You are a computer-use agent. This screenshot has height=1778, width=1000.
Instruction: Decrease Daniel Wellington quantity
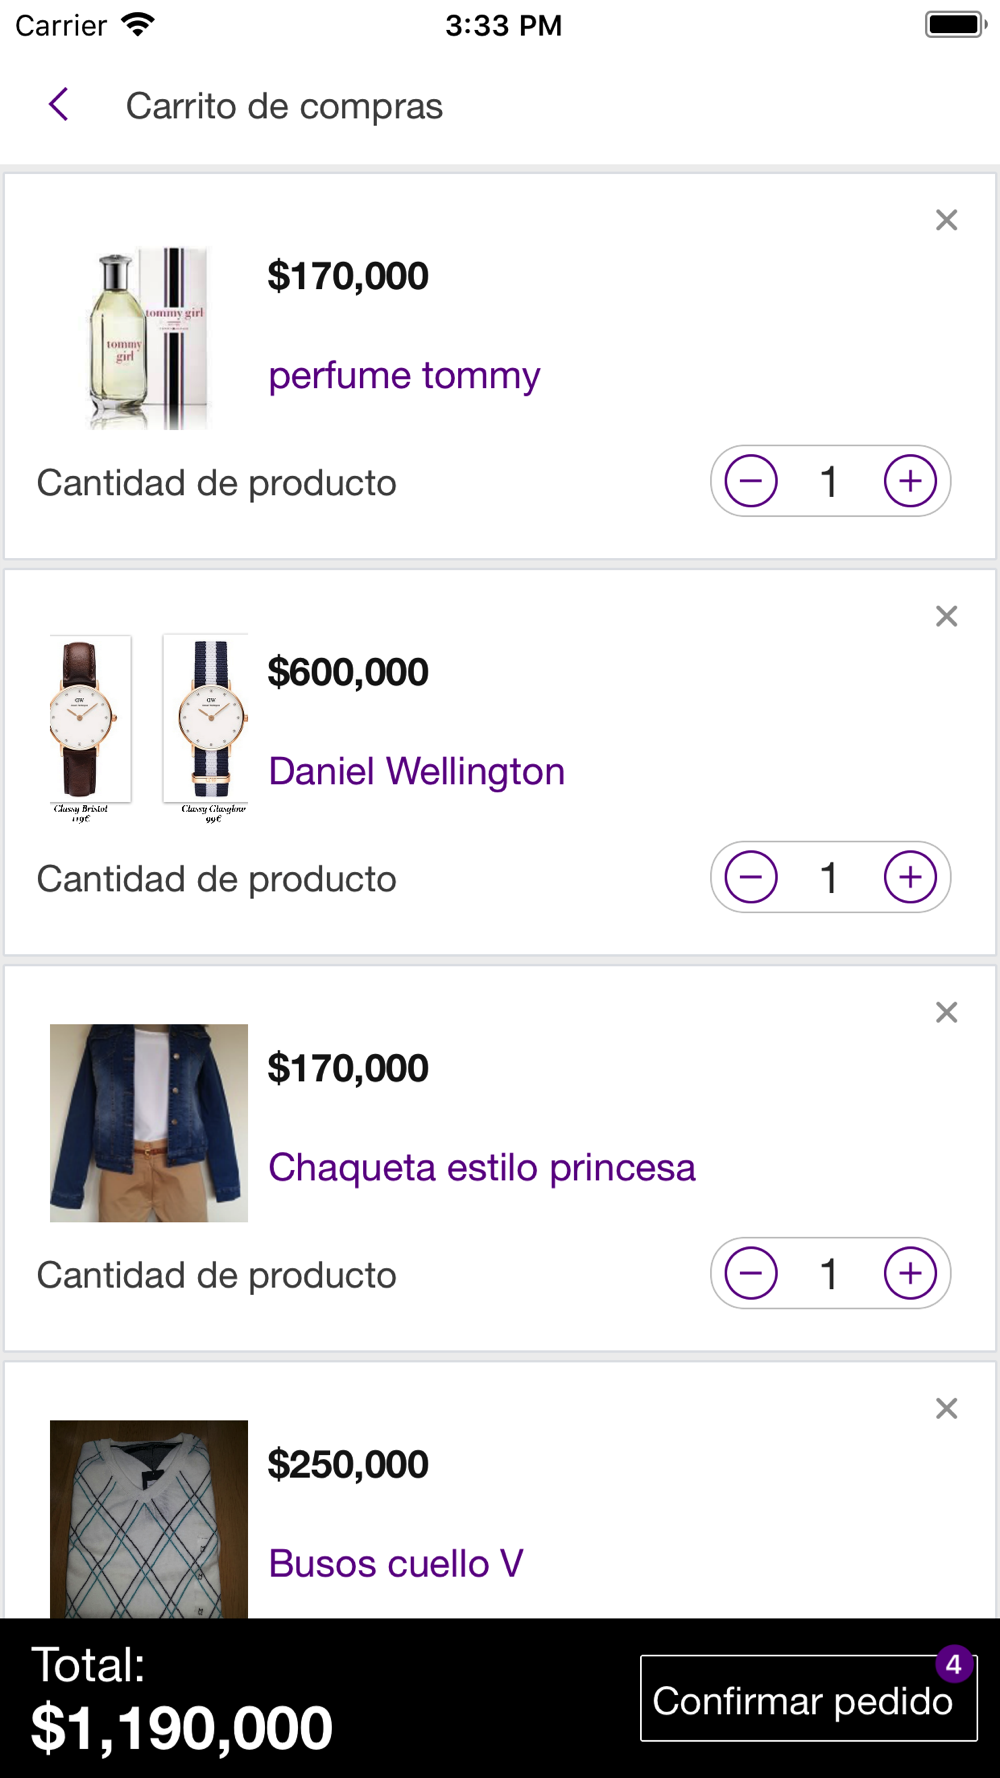click(751, 877)
